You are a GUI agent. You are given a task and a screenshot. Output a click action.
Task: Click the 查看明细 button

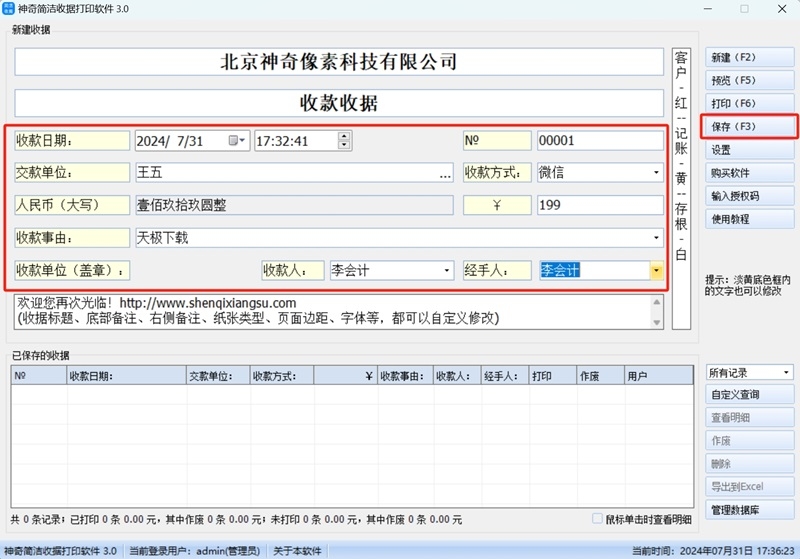[749, 418]
